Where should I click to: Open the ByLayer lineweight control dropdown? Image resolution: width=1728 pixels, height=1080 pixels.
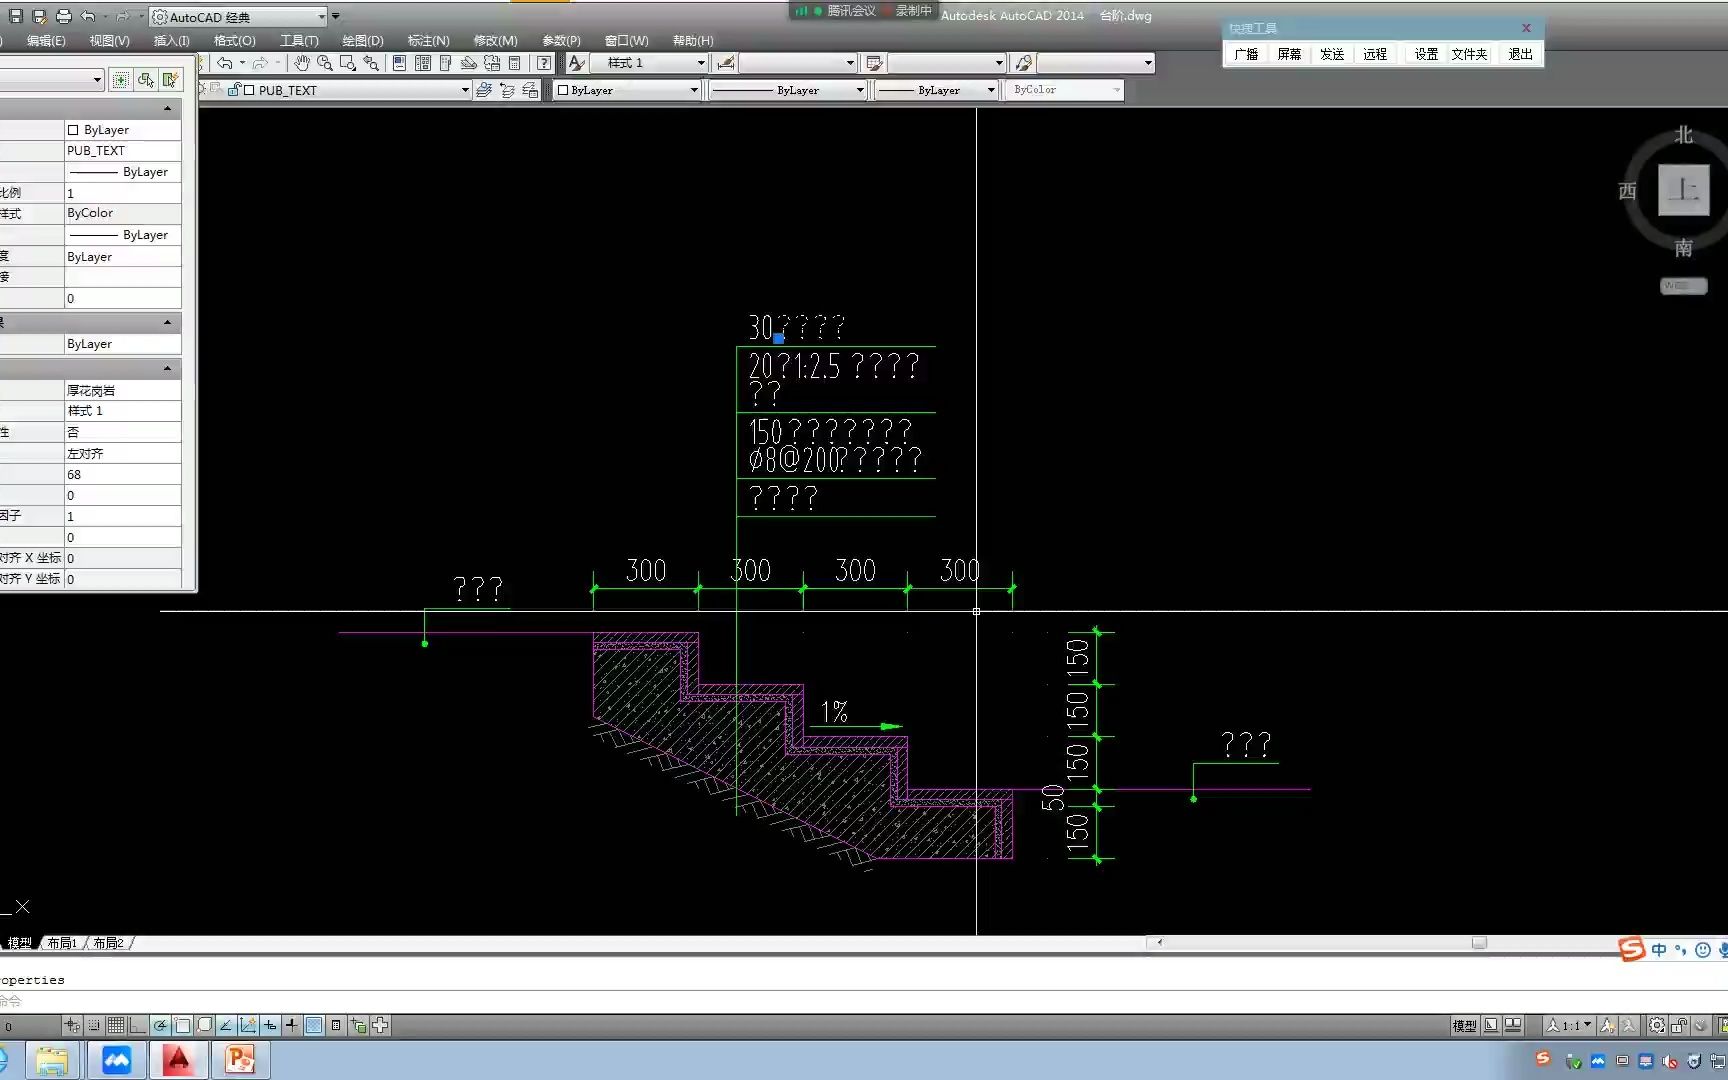pos(938,90)
